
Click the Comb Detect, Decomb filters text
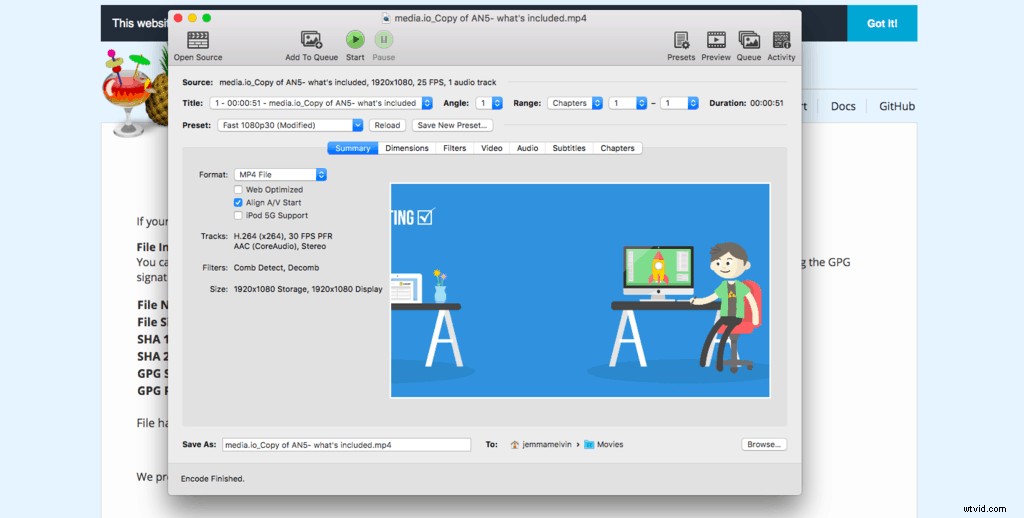tap(276, 268)
